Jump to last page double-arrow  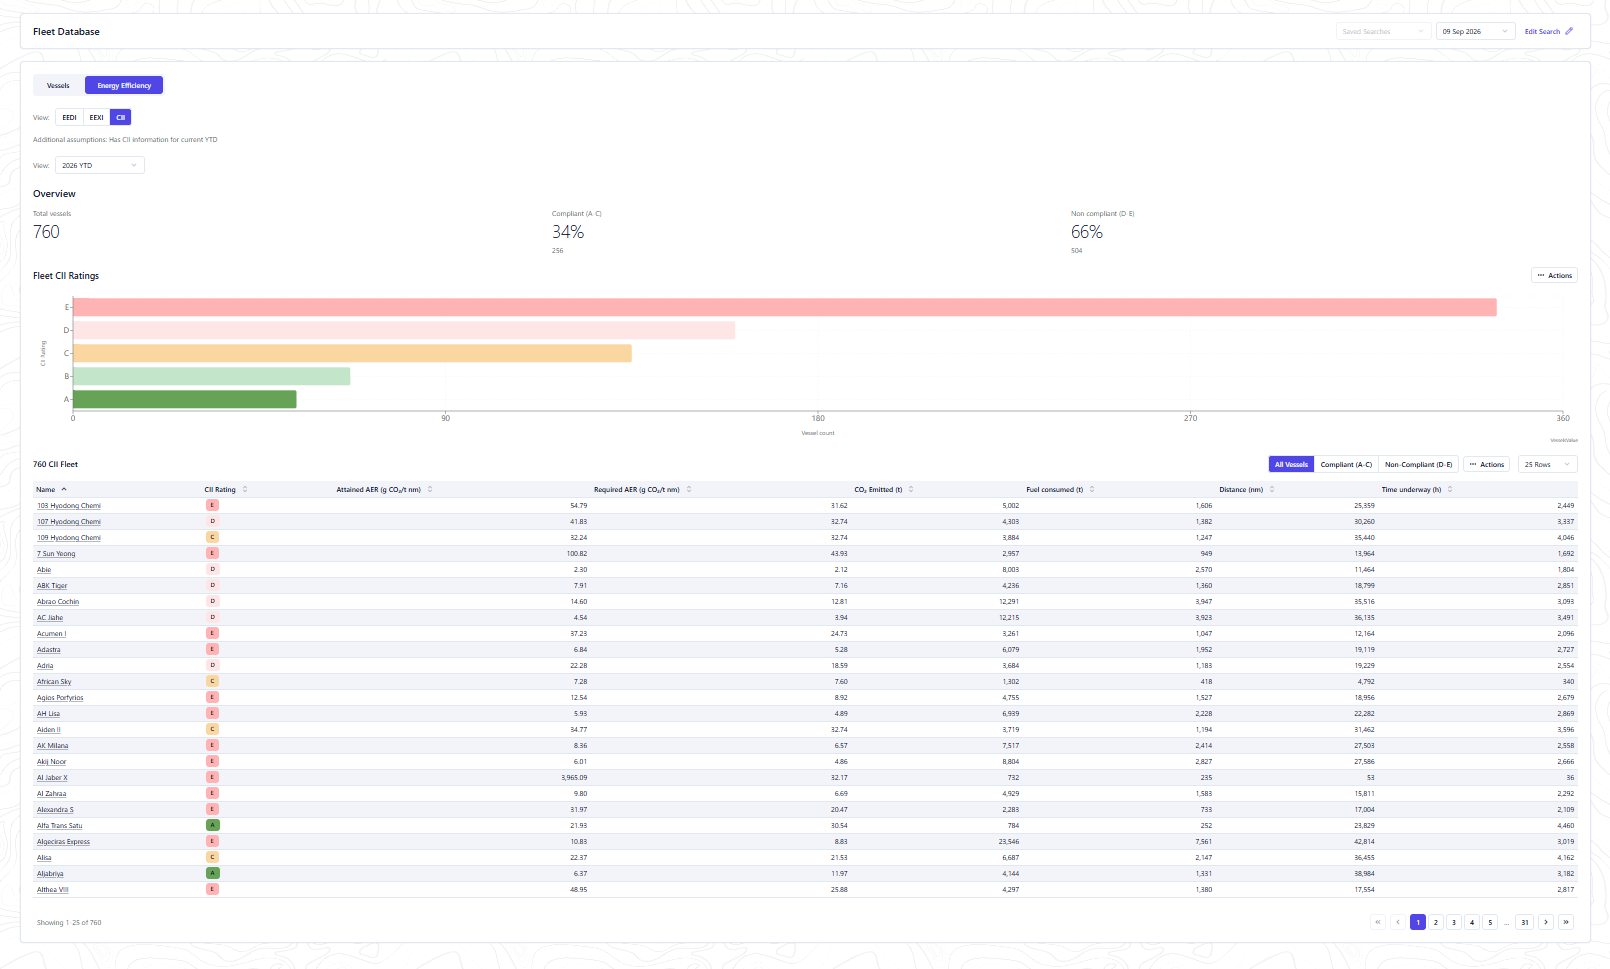1566,922
